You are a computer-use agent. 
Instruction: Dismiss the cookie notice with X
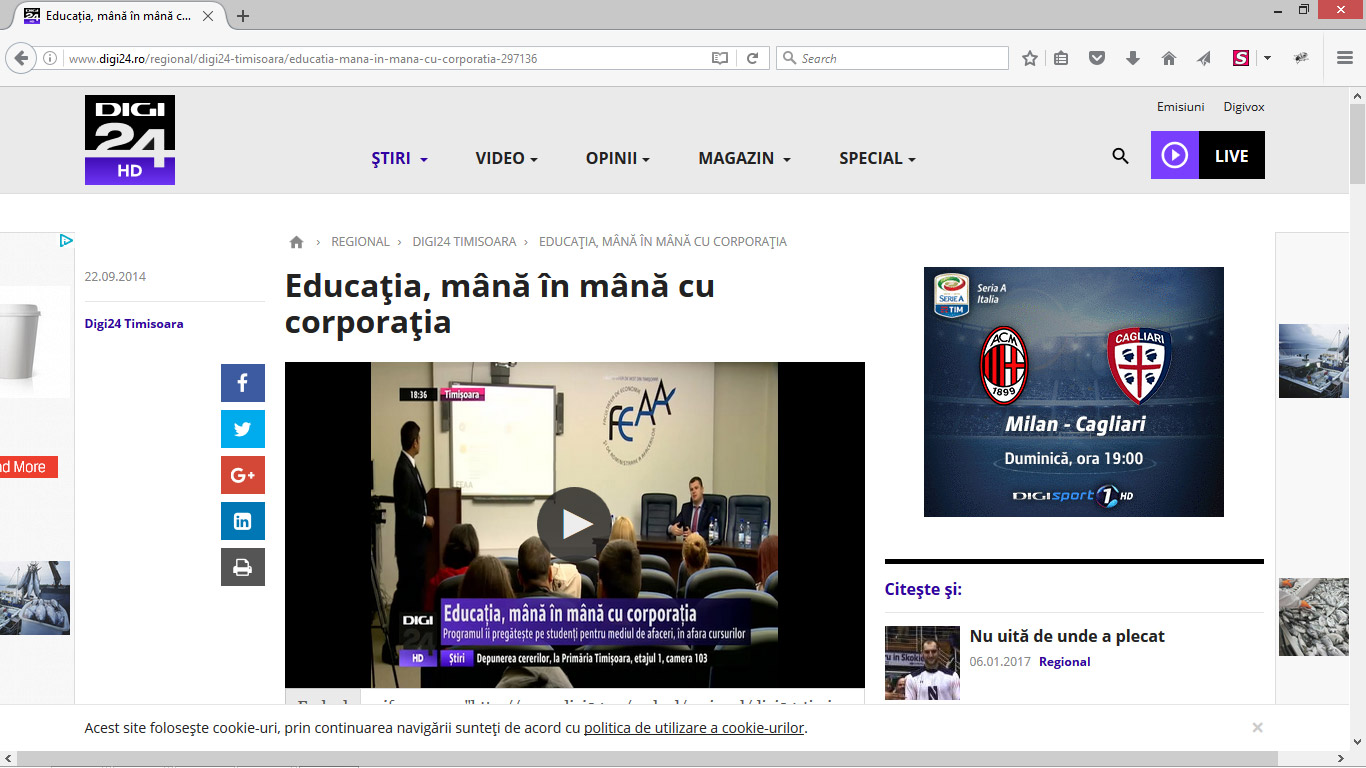pyautogui.click(x=1257, y=728)
